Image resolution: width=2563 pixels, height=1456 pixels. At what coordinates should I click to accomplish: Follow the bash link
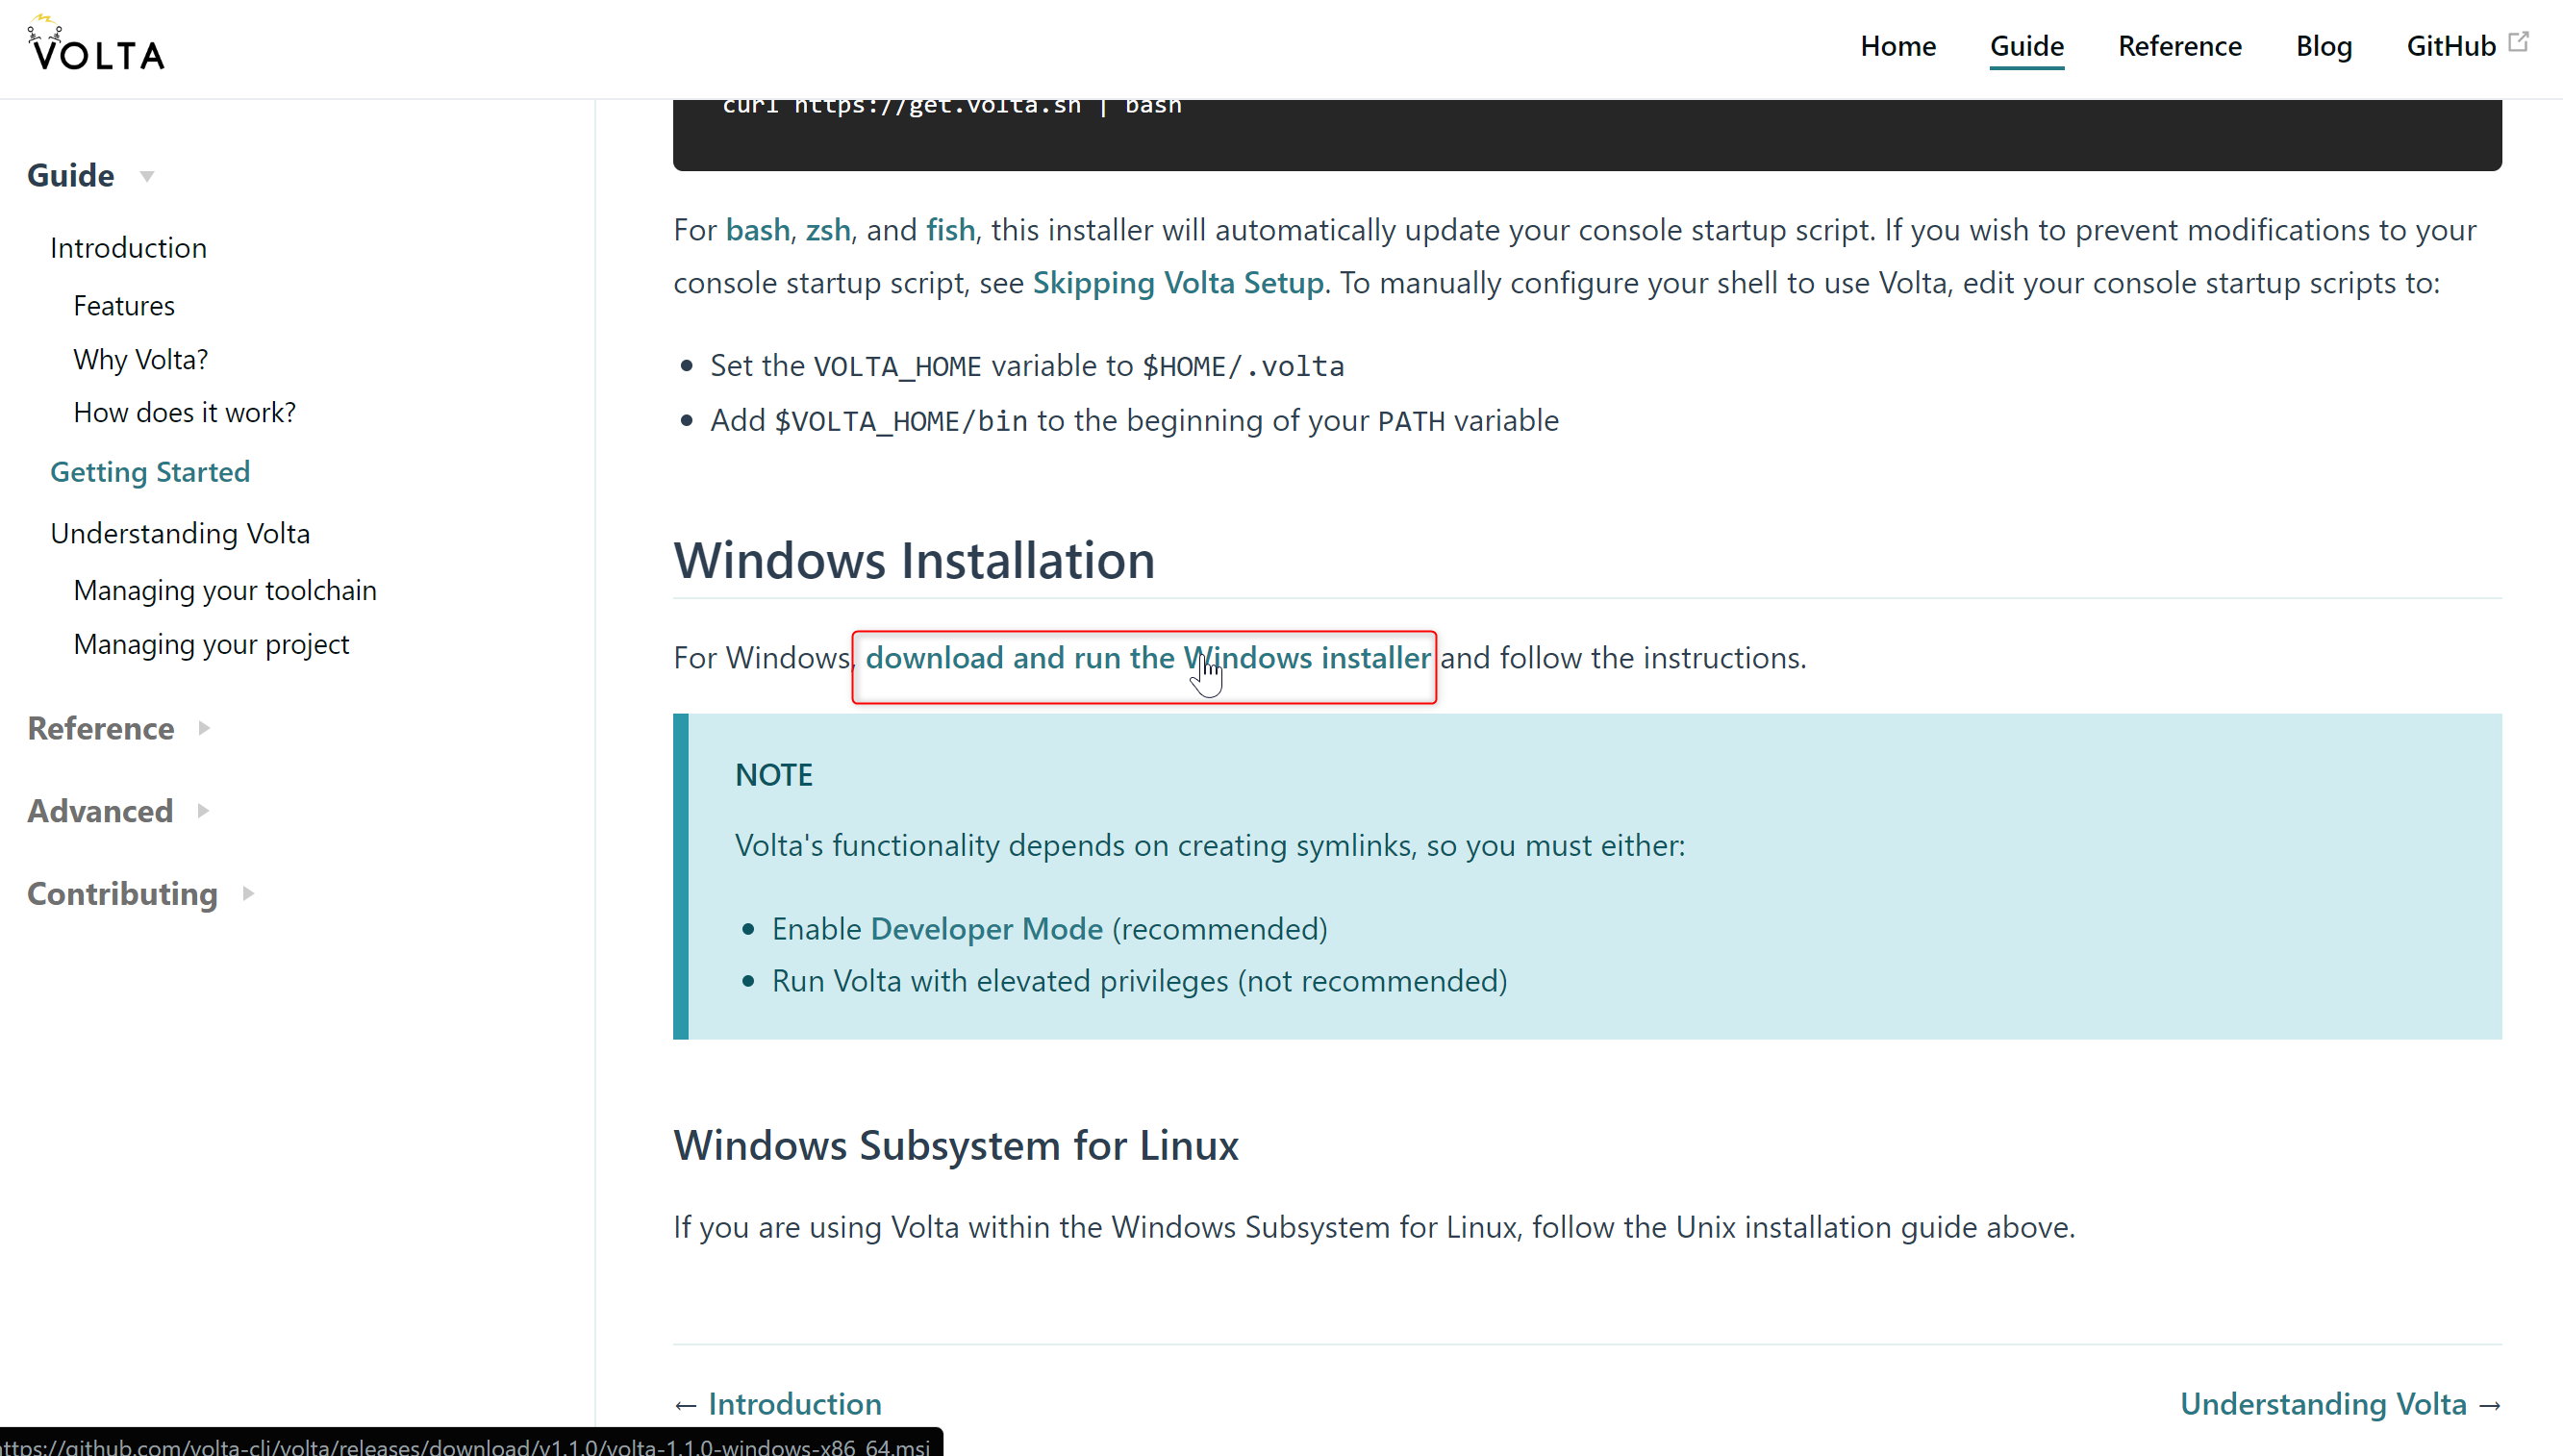pyautogui.click(x=757, y=230)
